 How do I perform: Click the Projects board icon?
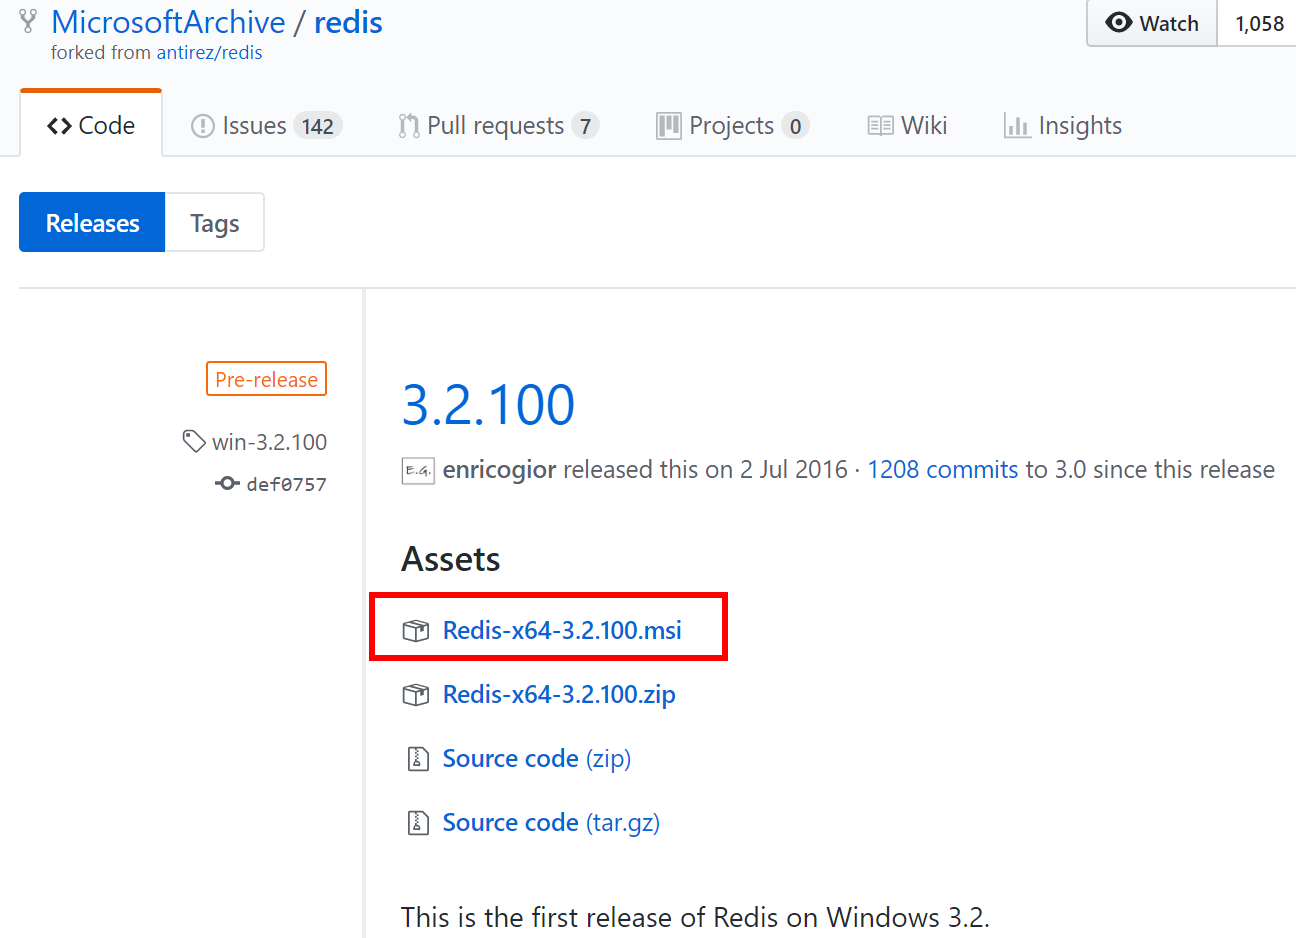(x=668, y=126)
